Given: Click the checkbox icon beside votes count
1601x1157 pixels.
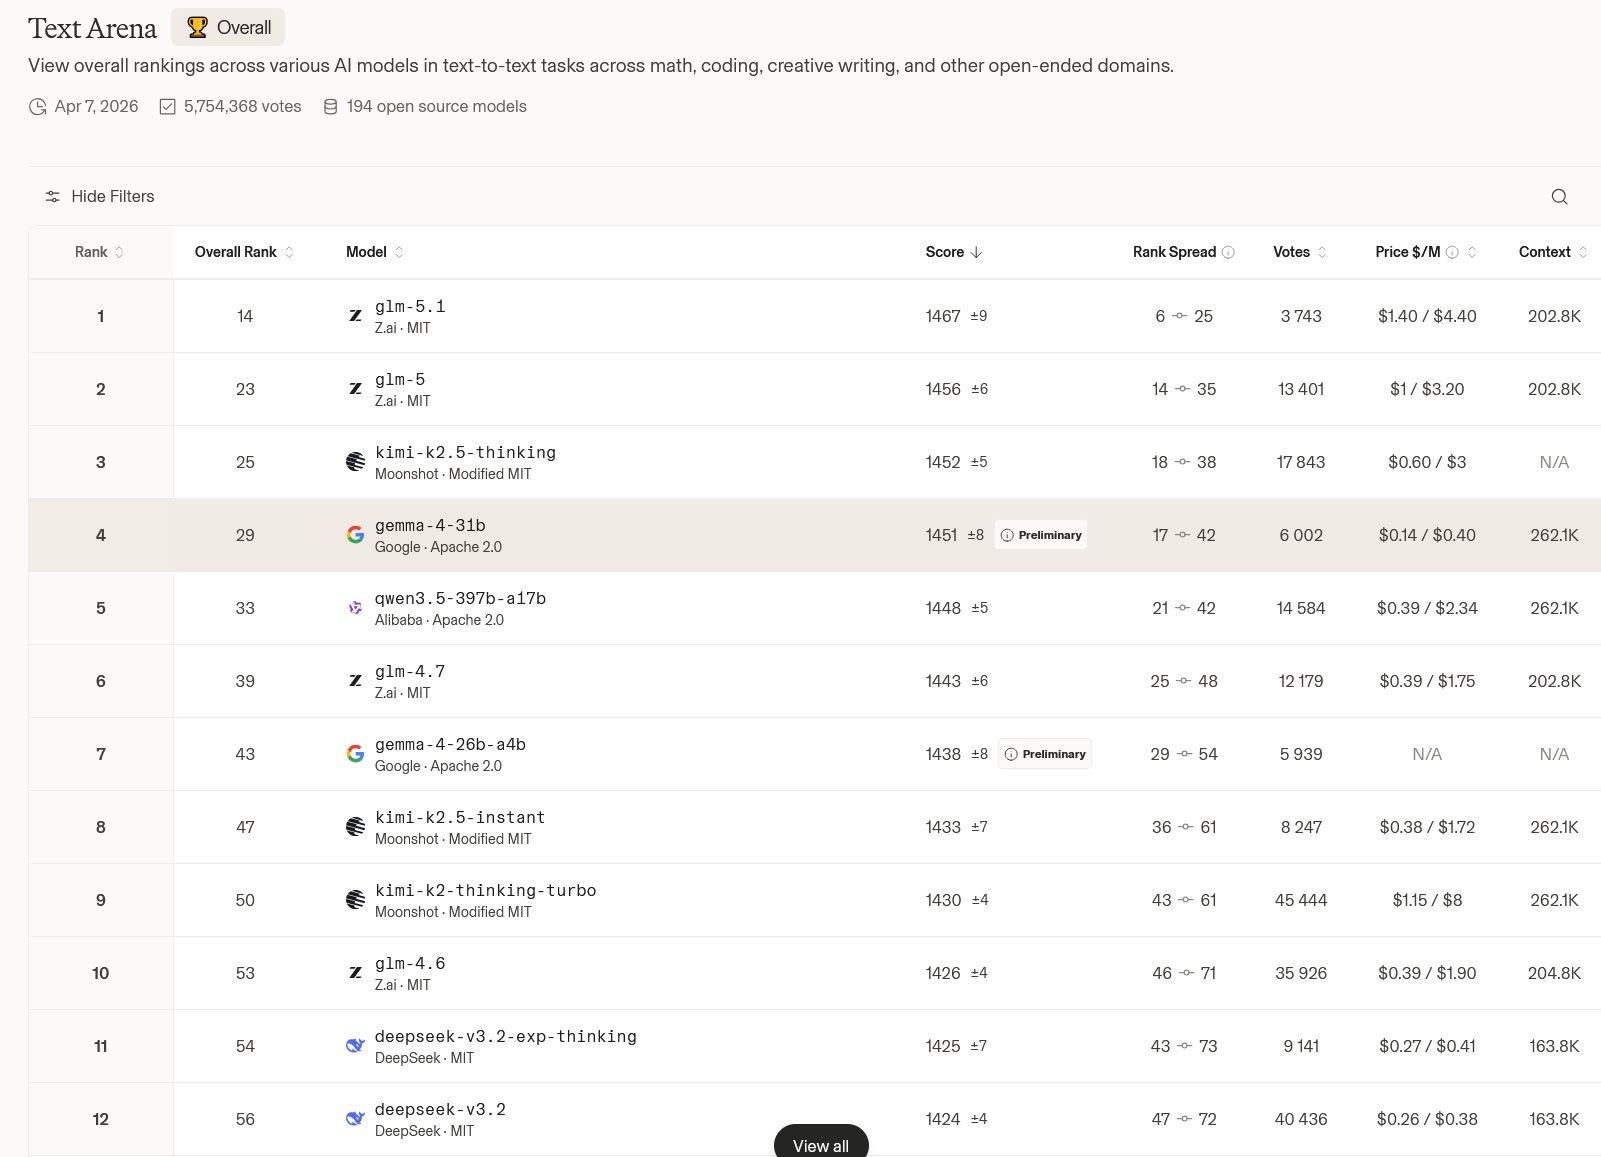Looking at the screenshot, I should click(168, 107).
